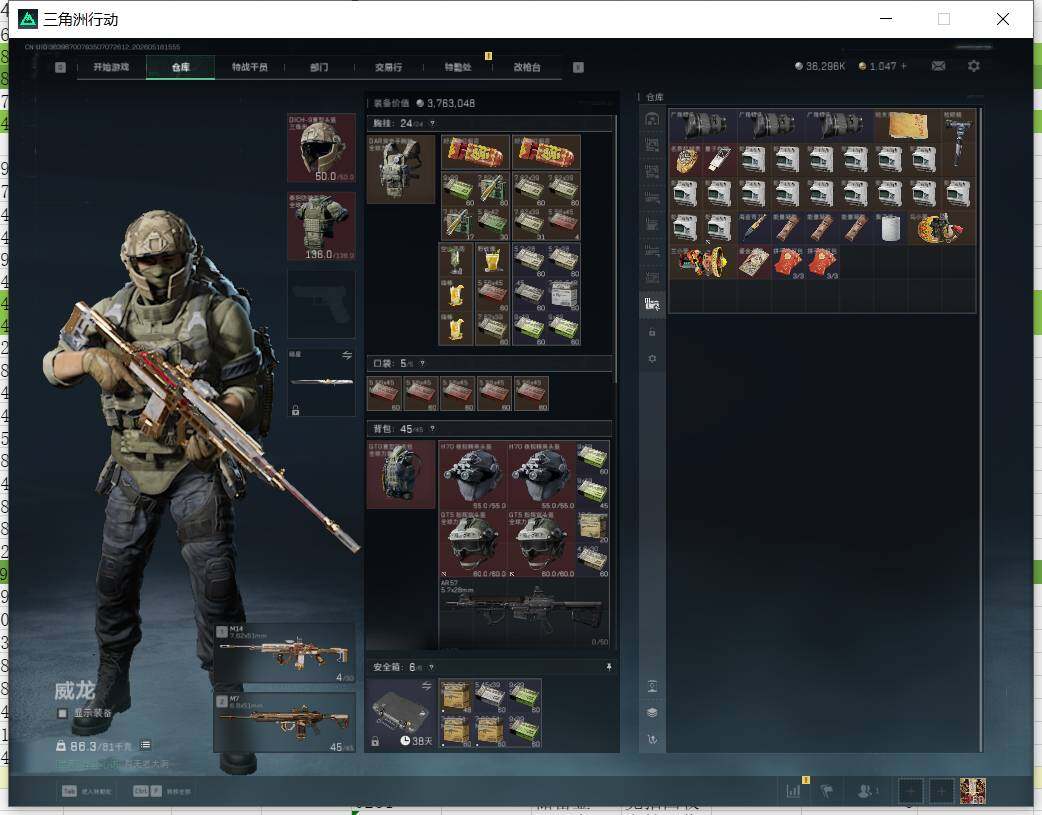Viewport: 1042px width, 815px height.
Task: Select the M14 primary weapon slot
Action: pos(284,653)
